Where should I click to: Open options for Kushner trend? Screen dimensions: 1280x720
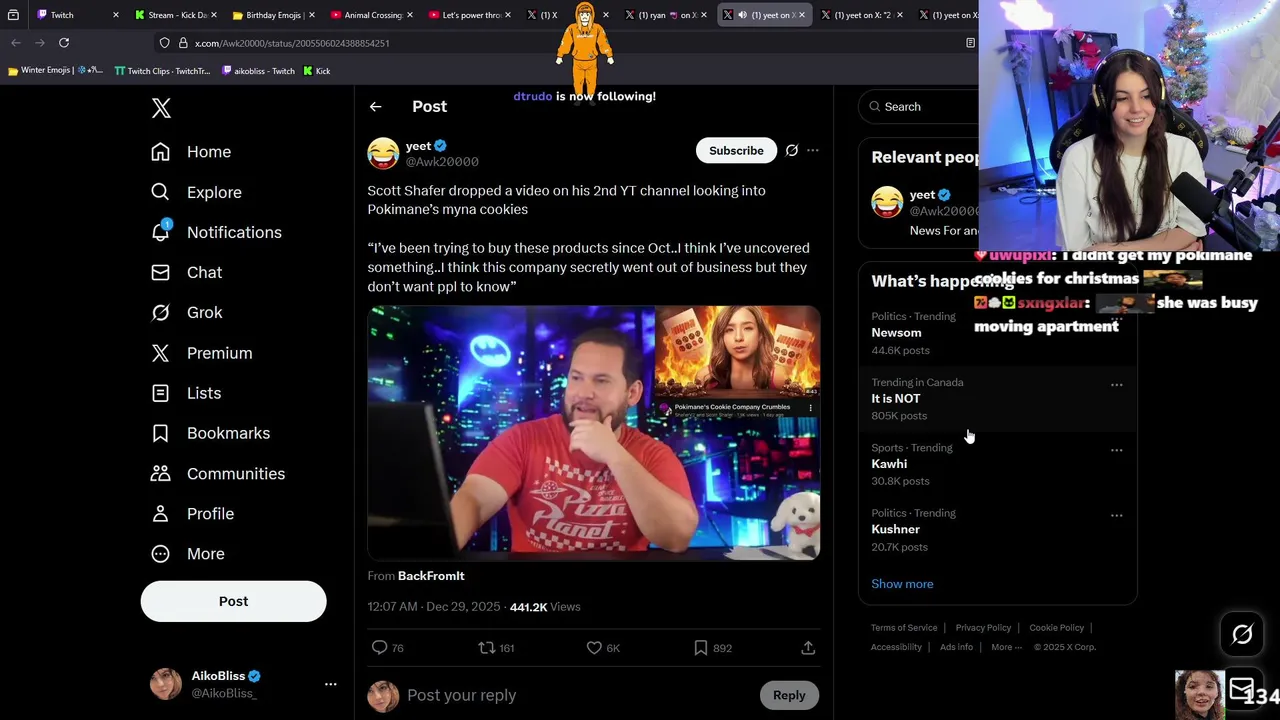pos(1116,516)
